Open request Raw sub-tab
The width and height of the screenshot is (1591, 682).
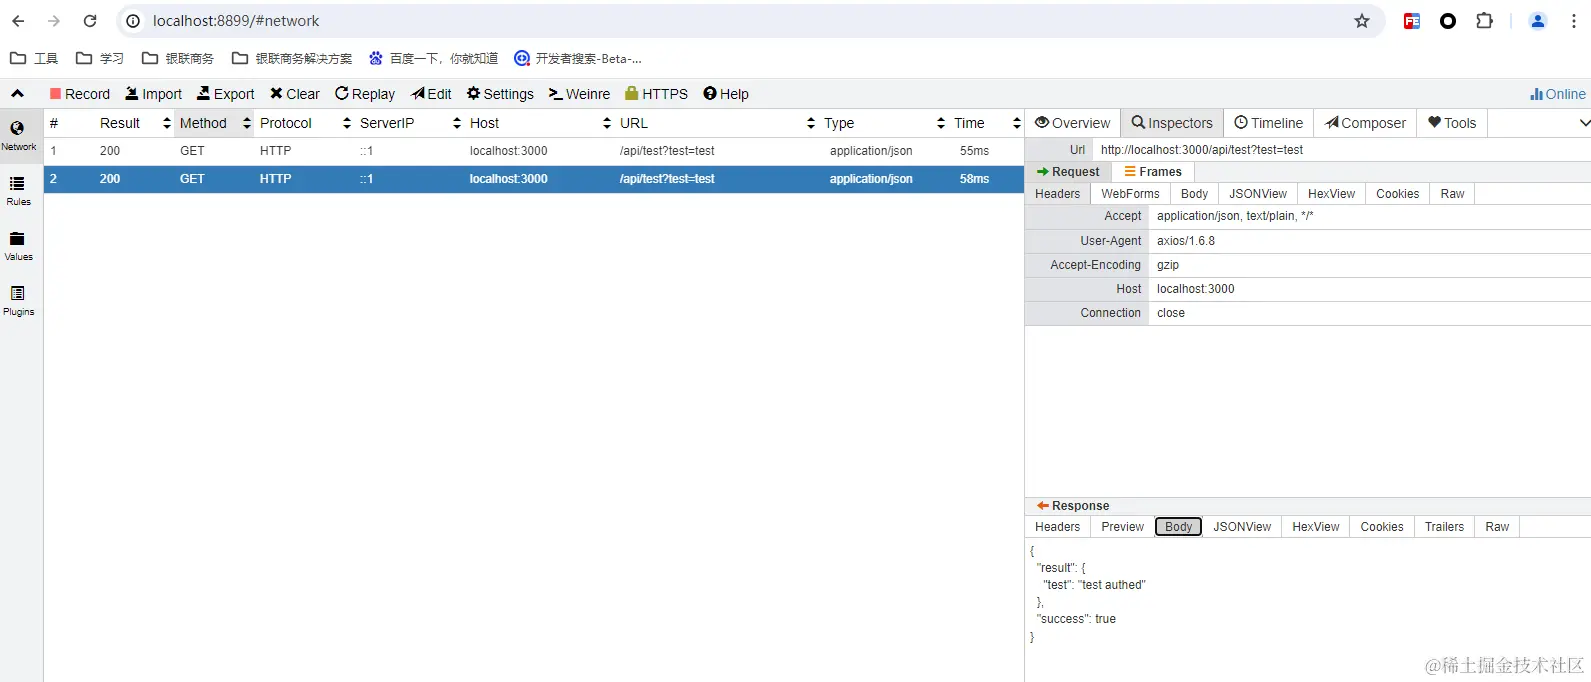(x=1452, y=194)
